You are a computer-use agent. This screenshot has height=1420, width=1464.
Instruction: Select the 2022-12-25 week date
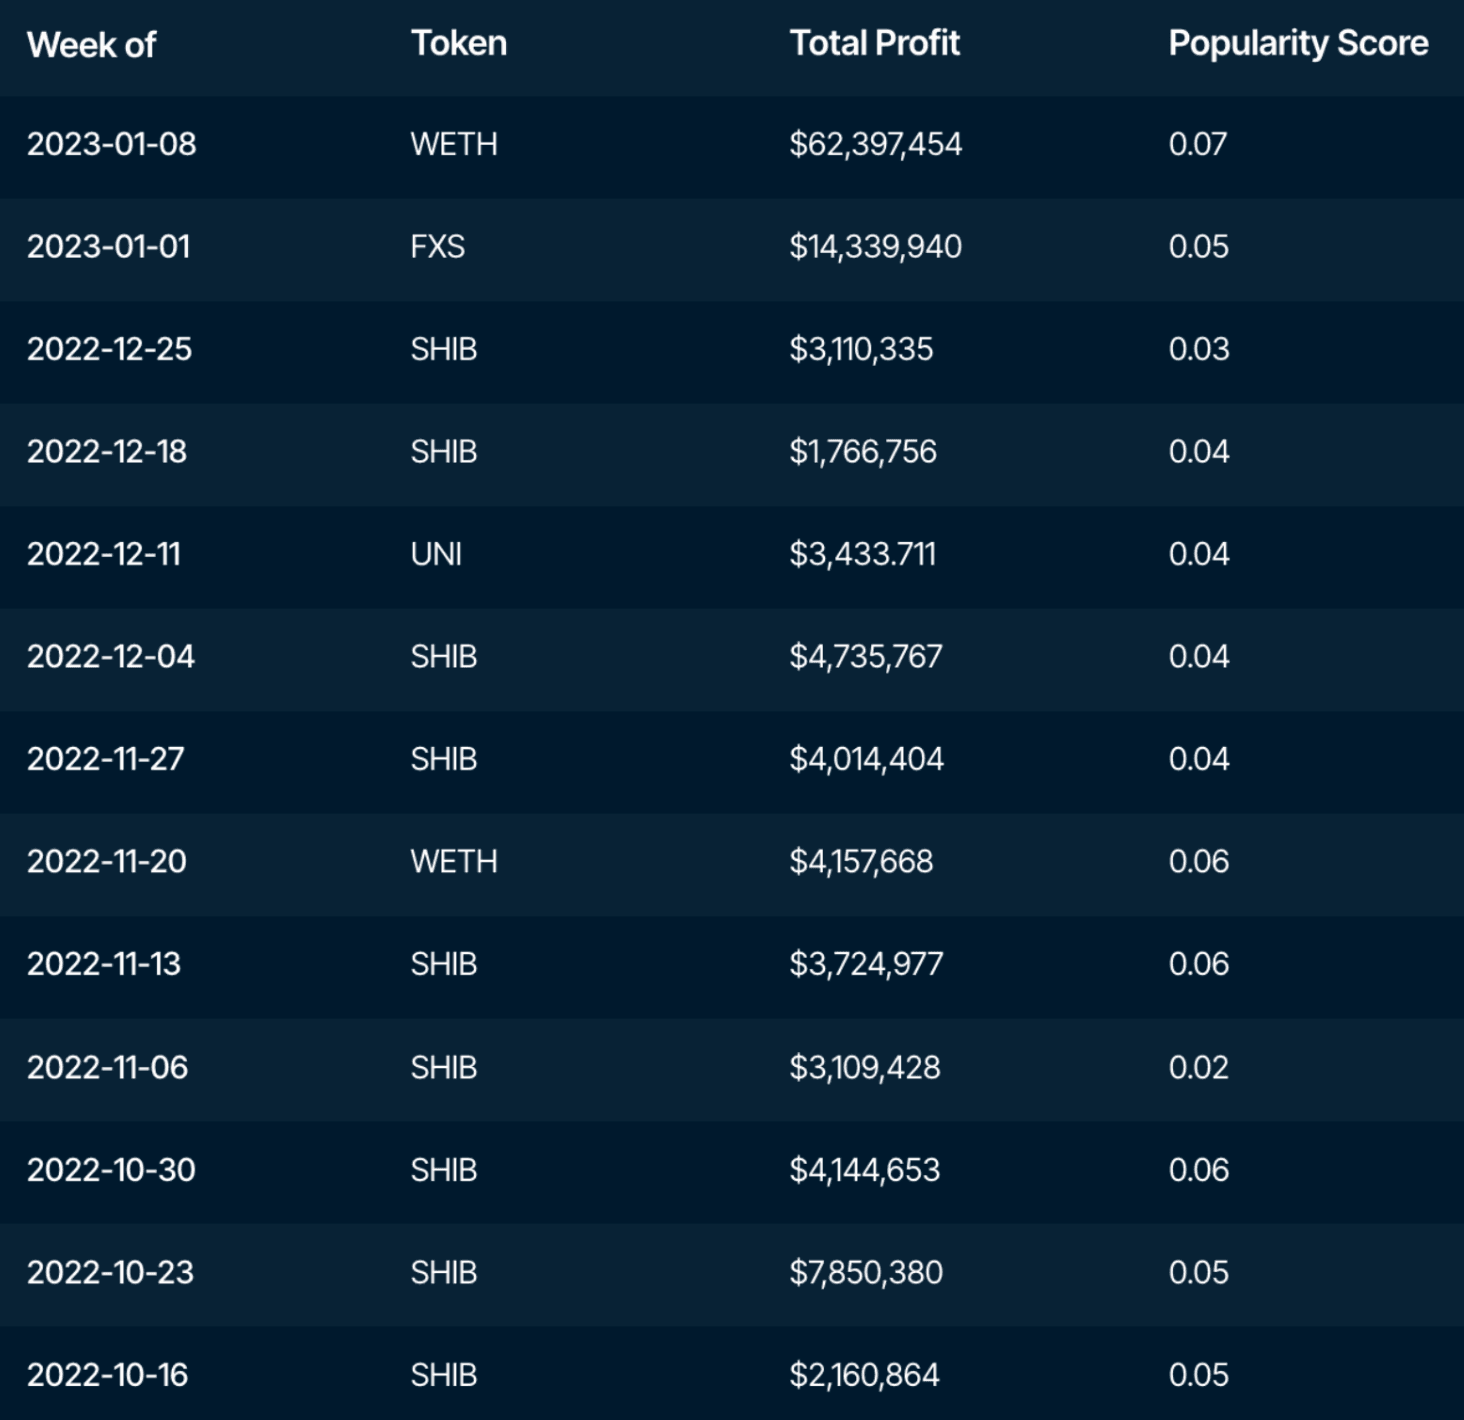coord(110,349)
